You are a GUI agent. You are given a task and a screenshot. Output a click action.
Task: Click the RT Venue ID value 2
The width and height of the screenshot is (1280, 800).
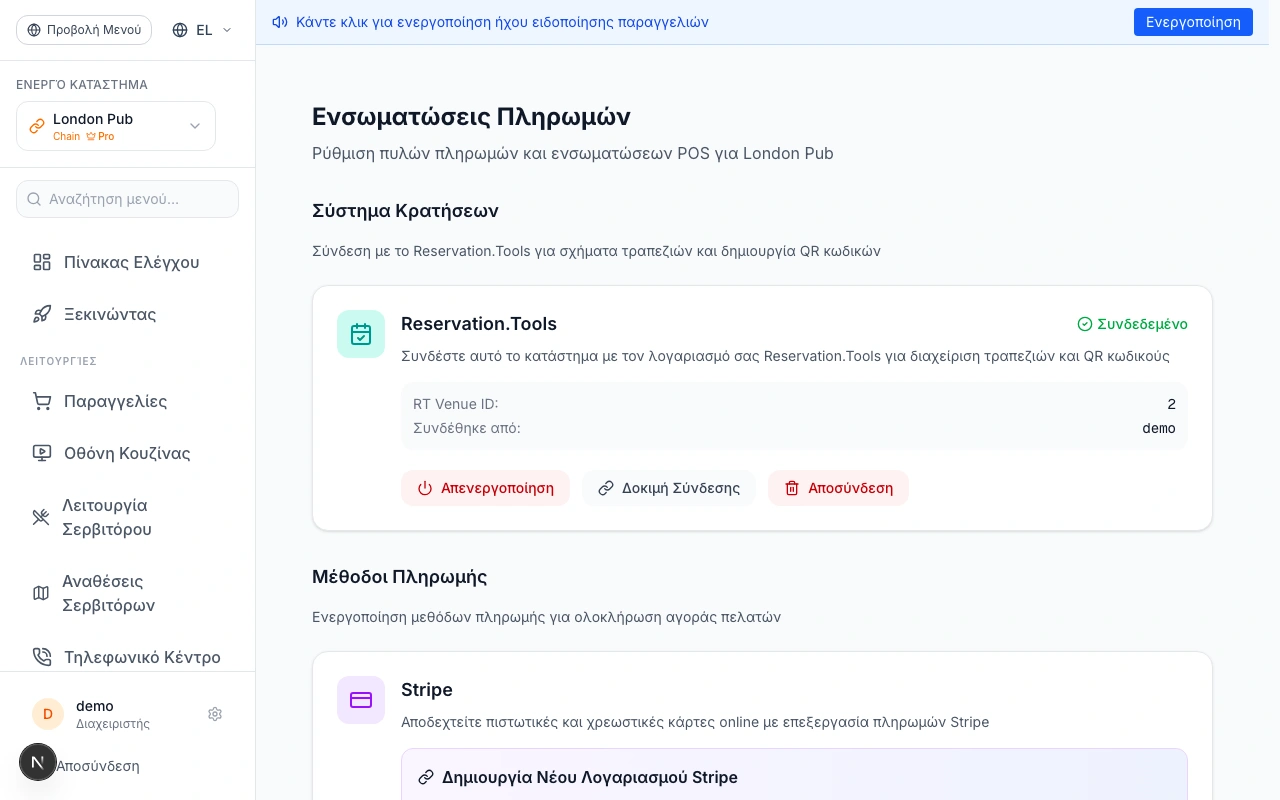coord(1171,404)
